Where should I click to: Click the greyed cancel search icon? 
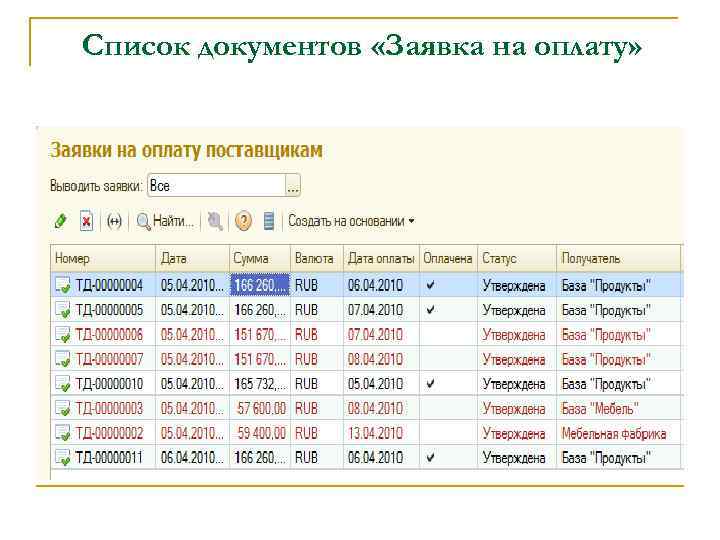tap(215, 221)
